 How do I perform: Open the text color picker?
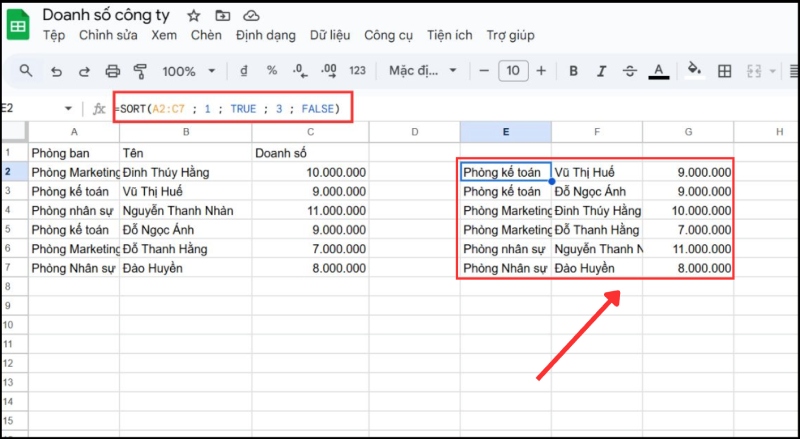[x=659, y=71]
